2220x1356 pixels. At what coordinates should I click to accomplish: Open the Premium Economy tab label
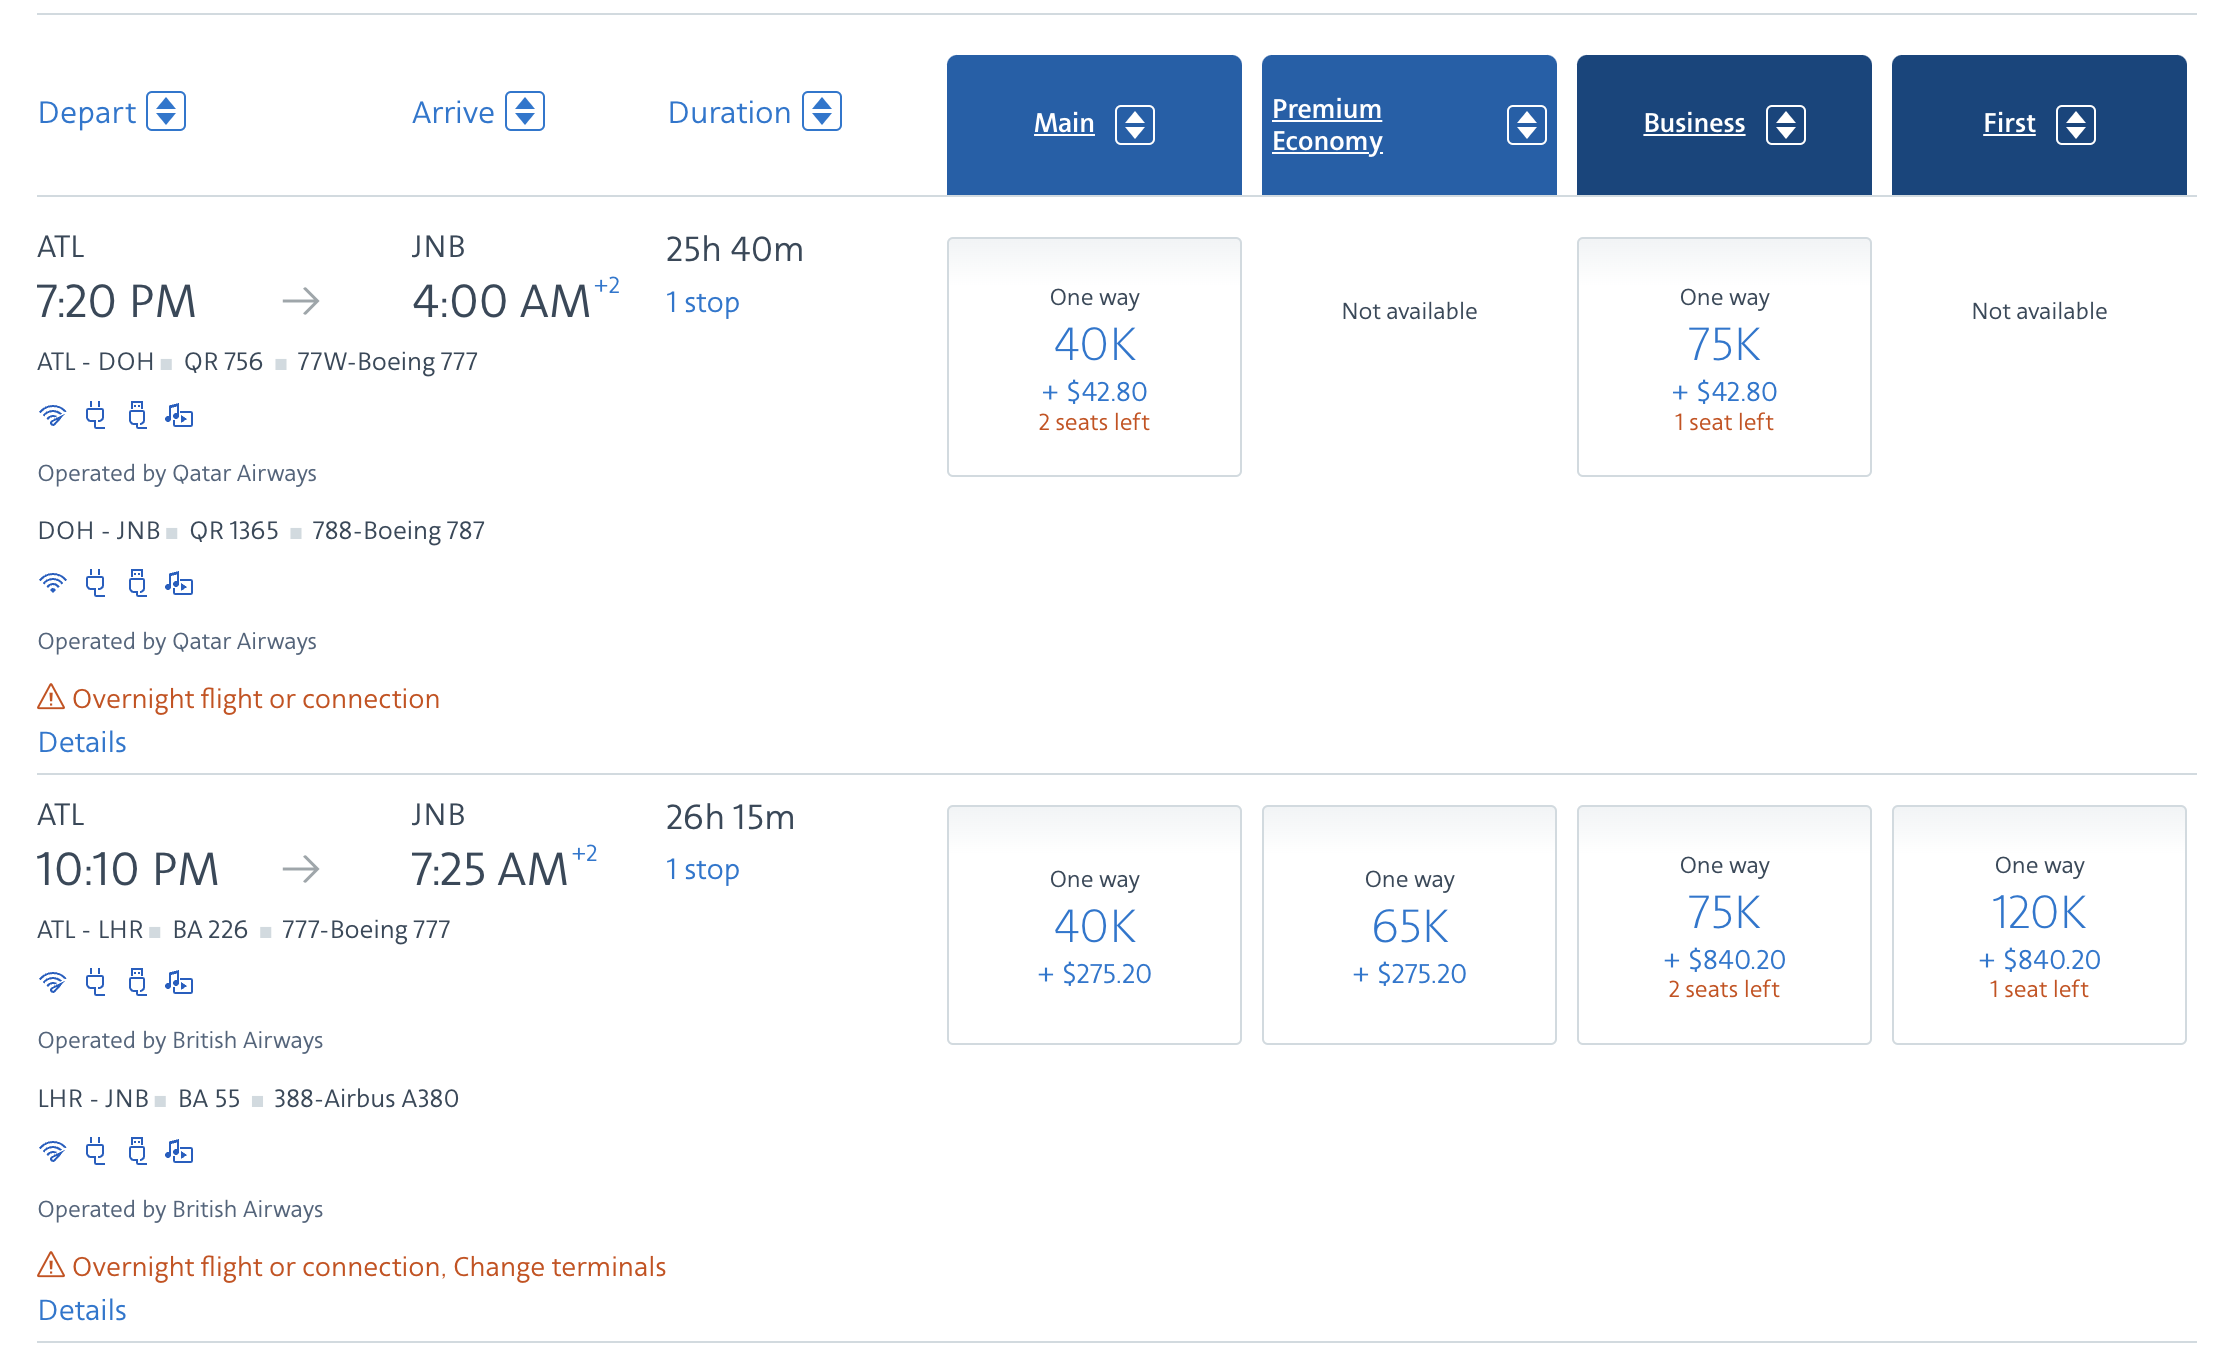(1327, 125)
